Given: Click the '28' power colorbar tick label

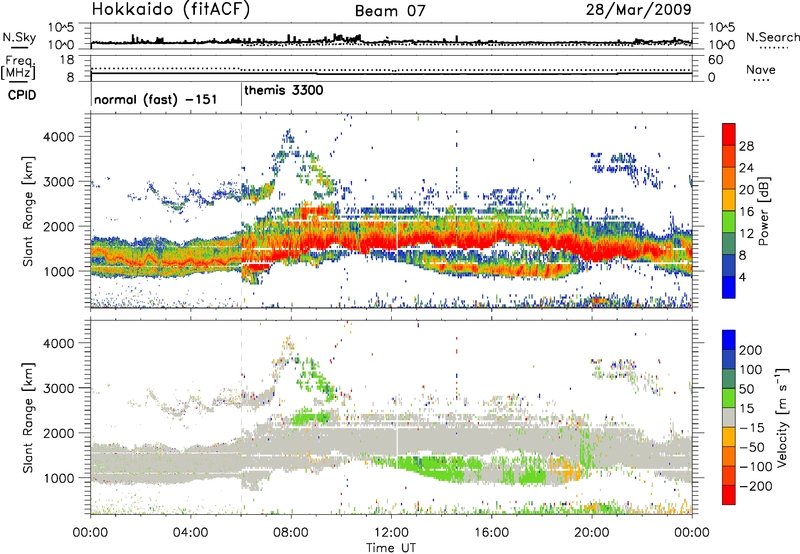Looking at the screenshot, I should [746, 146].
